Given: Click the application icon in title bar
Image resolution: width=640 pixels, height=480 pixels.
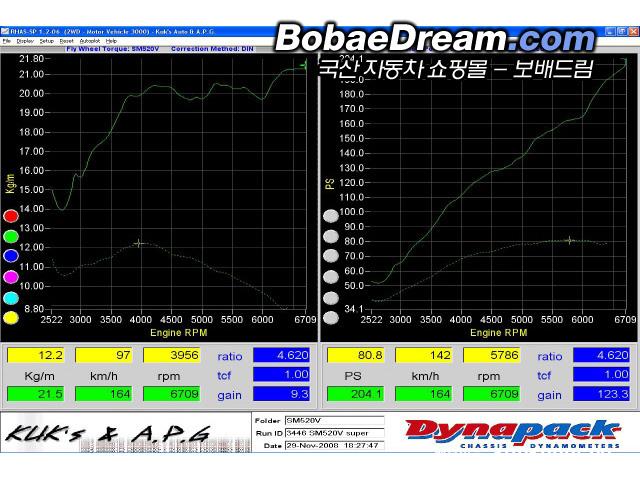Looking at the screenshot, I should coord(4,31).
